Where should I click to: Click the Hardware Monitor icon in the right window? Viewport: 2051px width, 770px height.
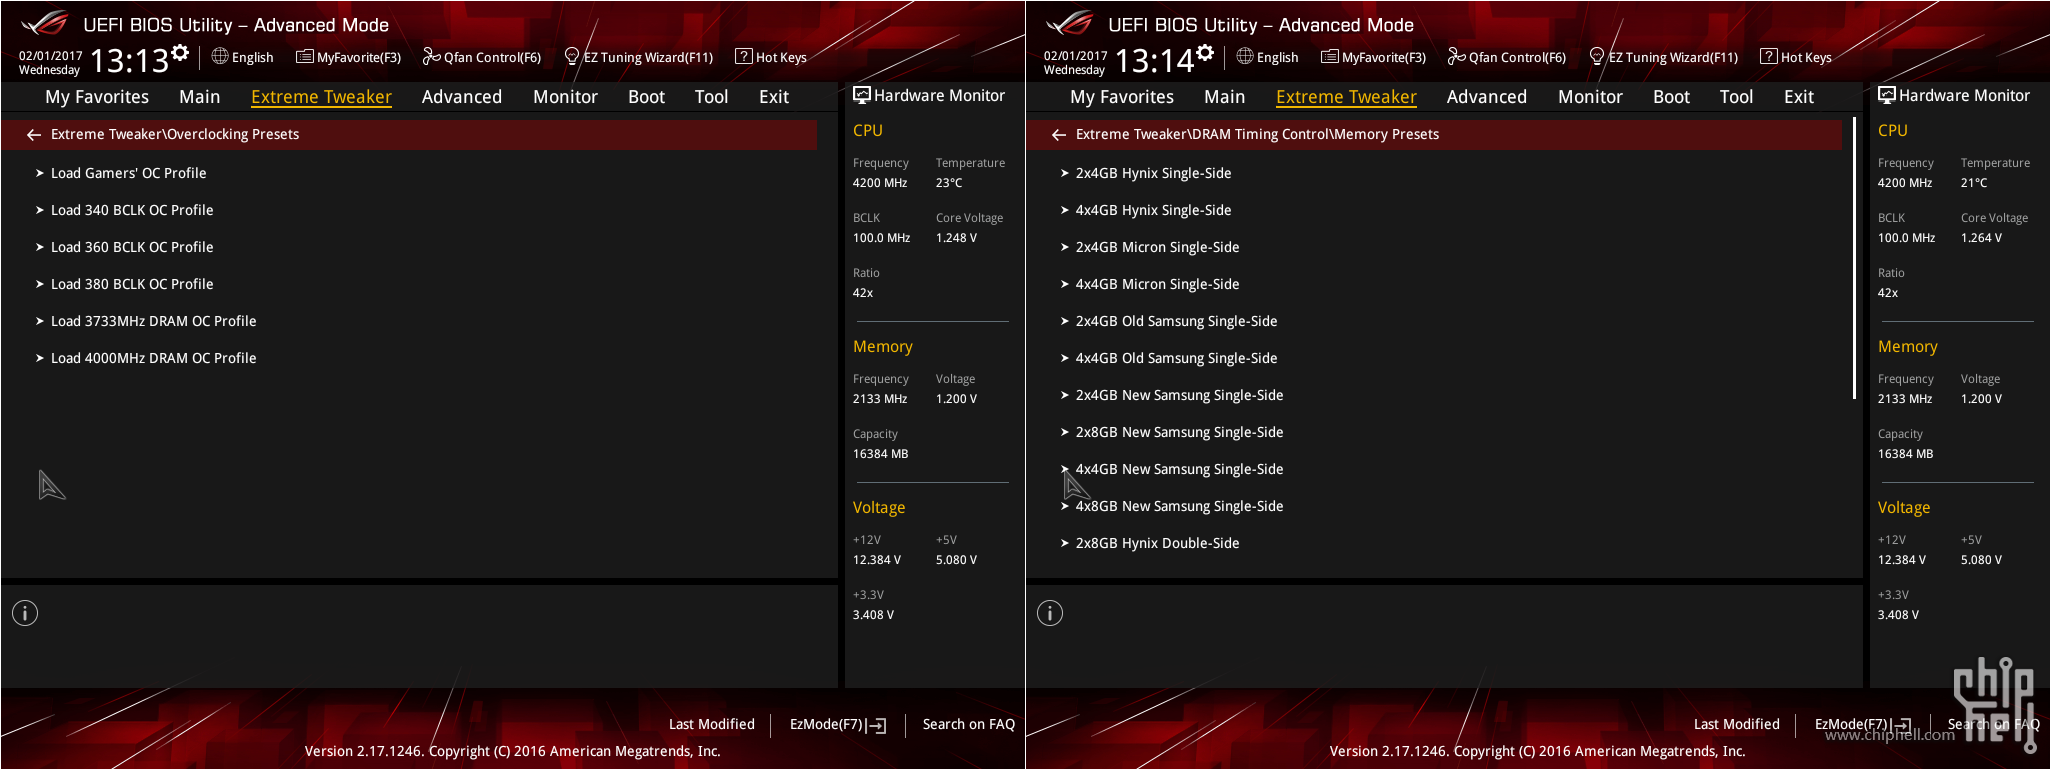pos(1886,95)
